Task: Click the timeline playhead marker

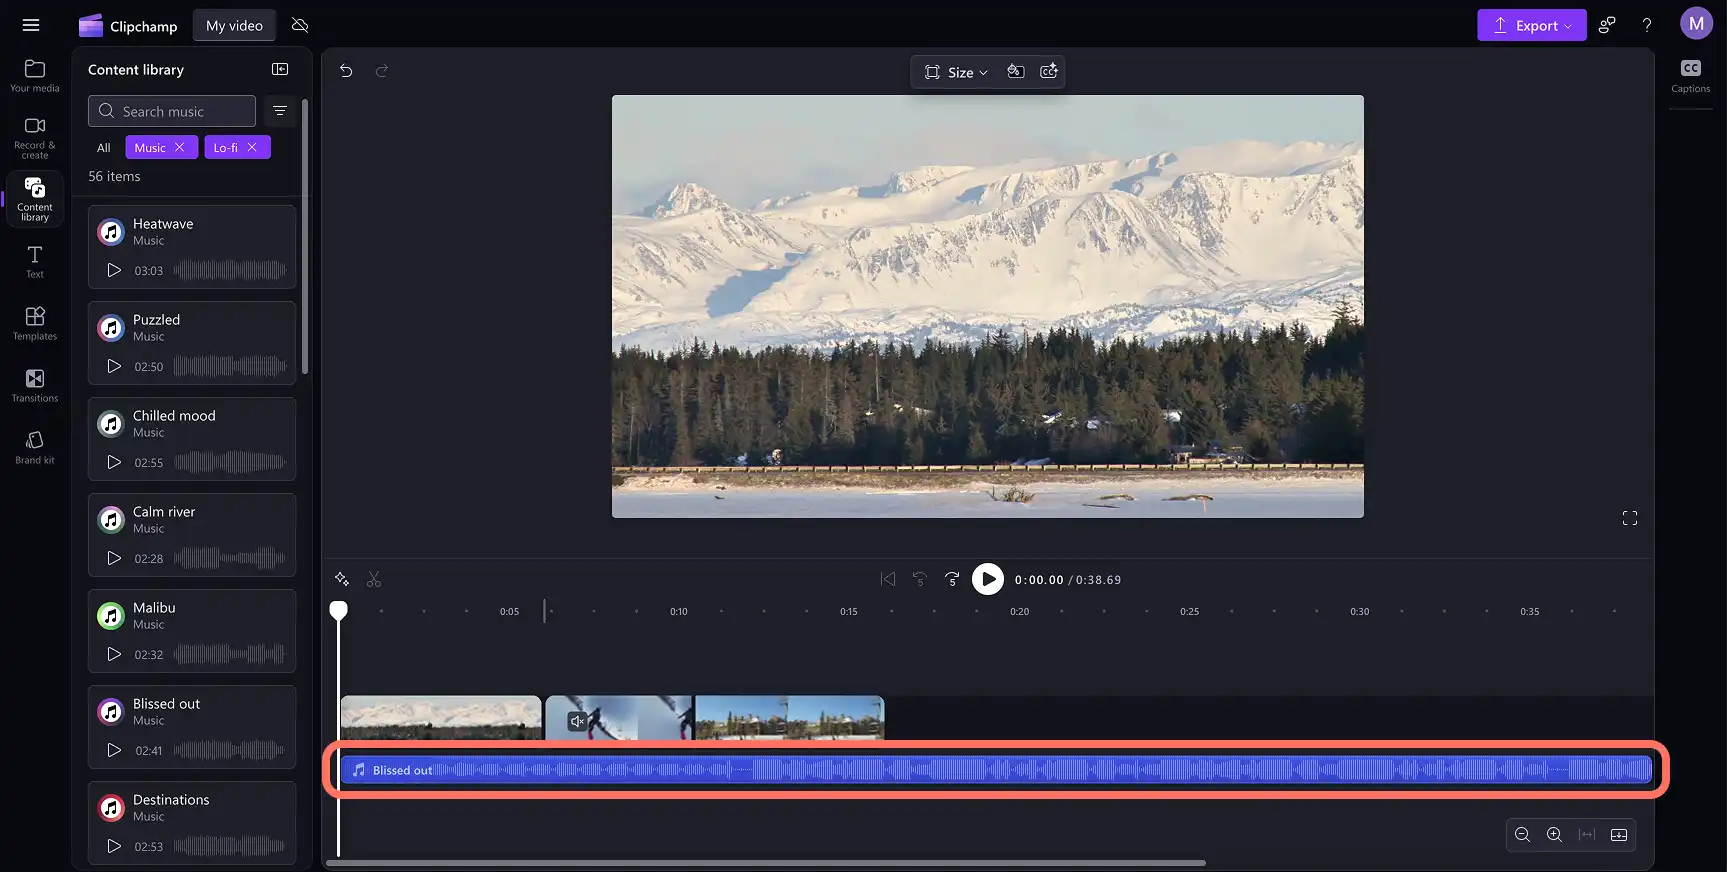Action: tap(339, 610)
